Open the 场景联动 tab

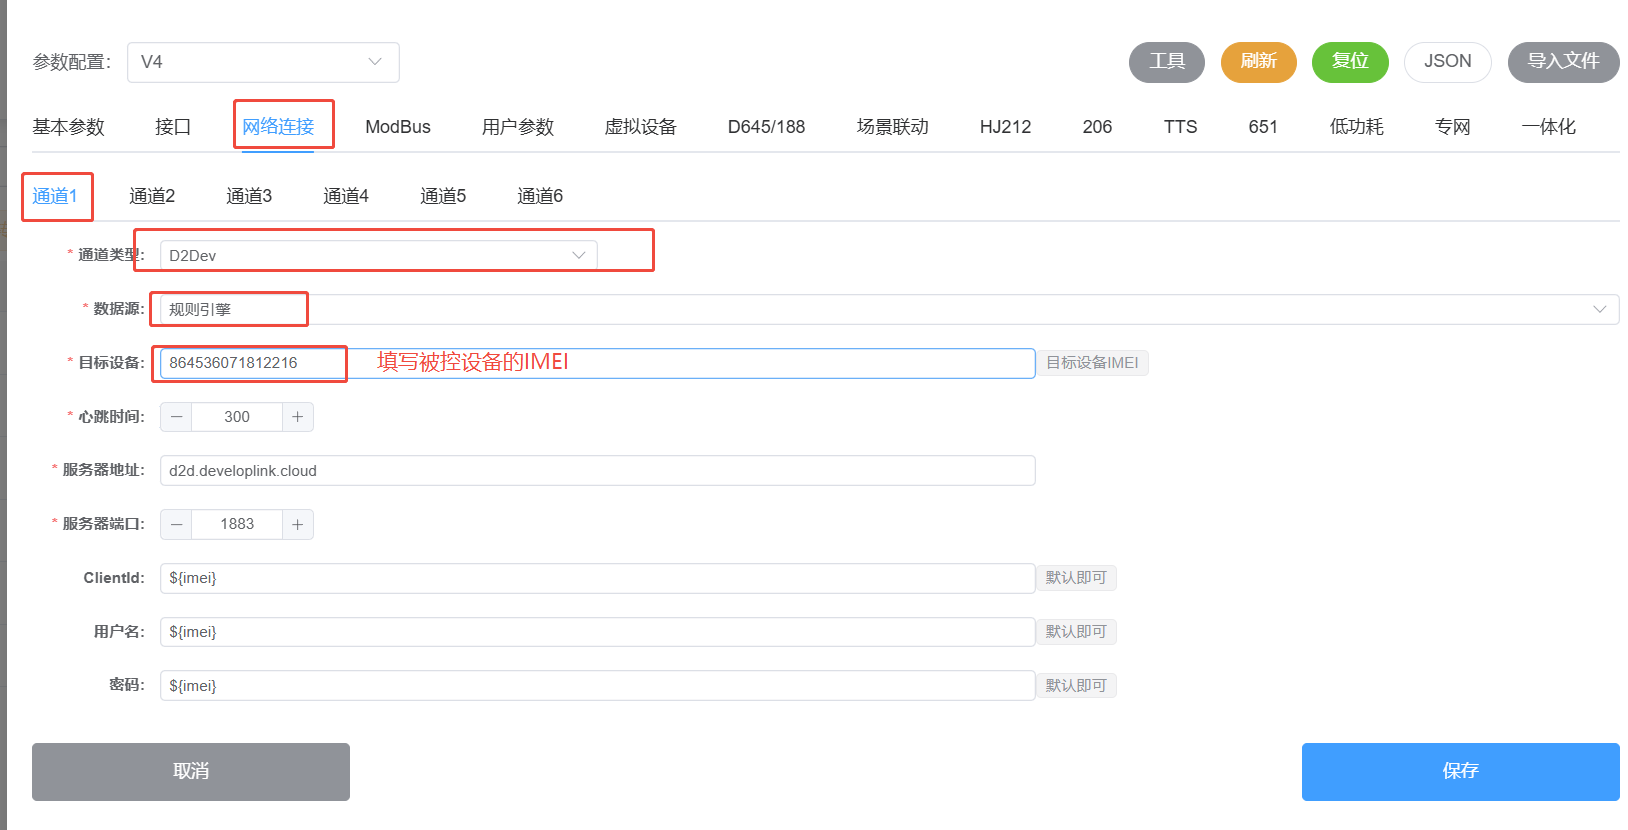pos(892,127)
